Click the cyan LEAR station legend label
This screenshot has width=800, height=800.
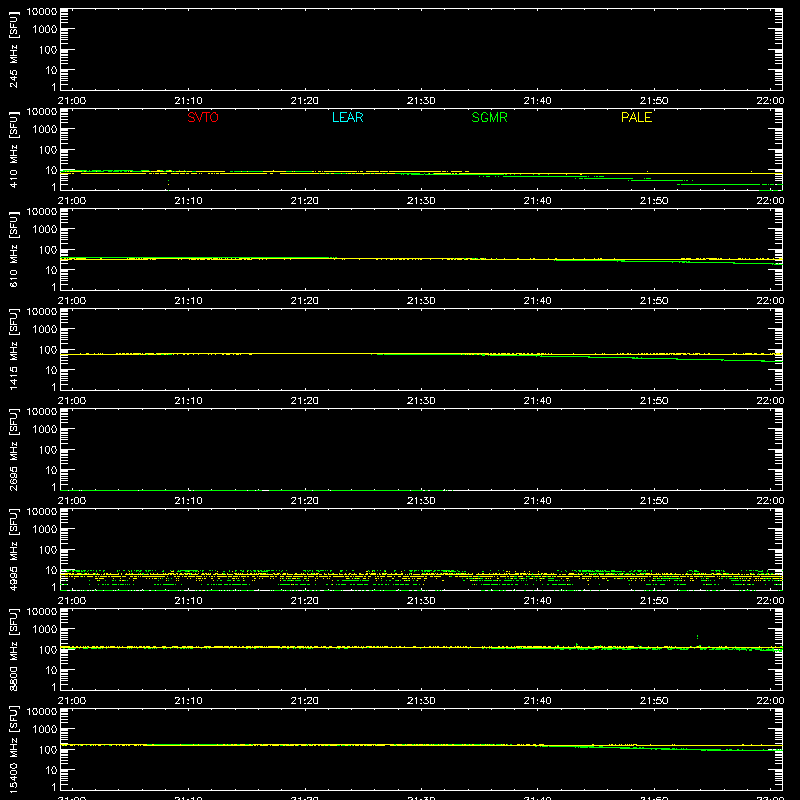click(x=347, y=117)
